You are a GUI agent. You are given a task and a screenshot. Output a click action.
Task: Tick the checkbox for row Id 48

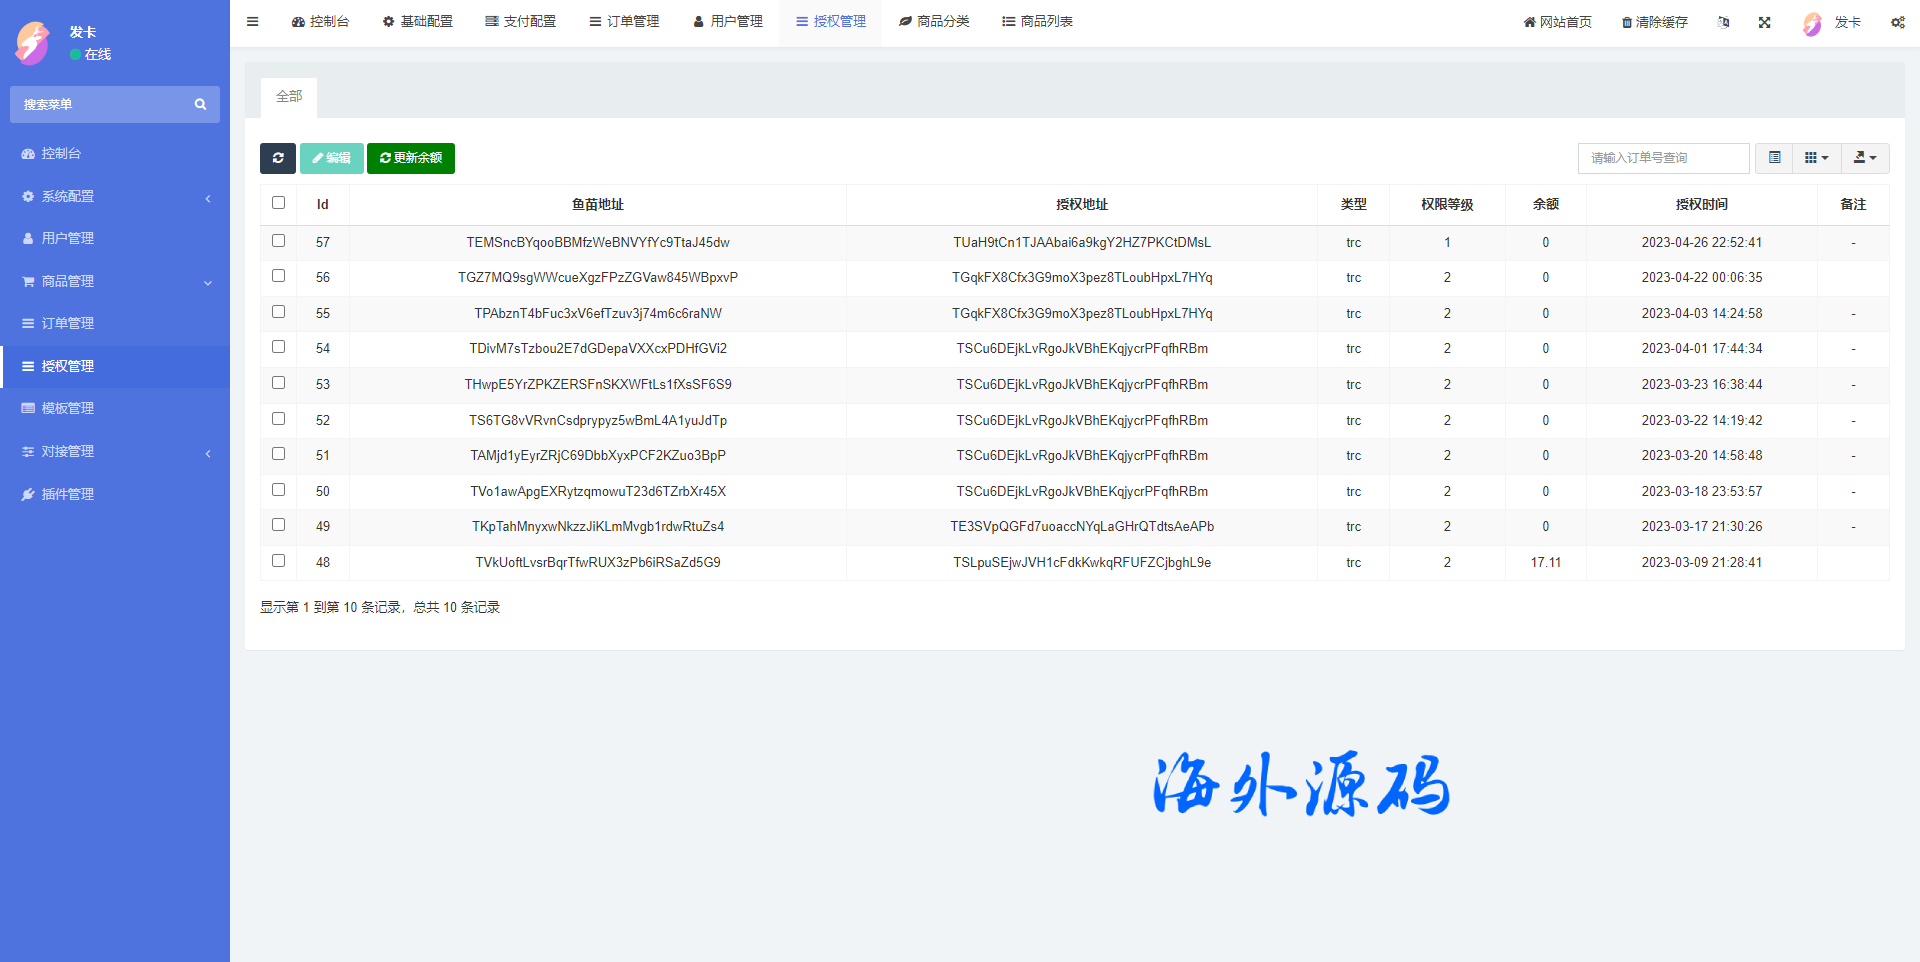point(278,561)
